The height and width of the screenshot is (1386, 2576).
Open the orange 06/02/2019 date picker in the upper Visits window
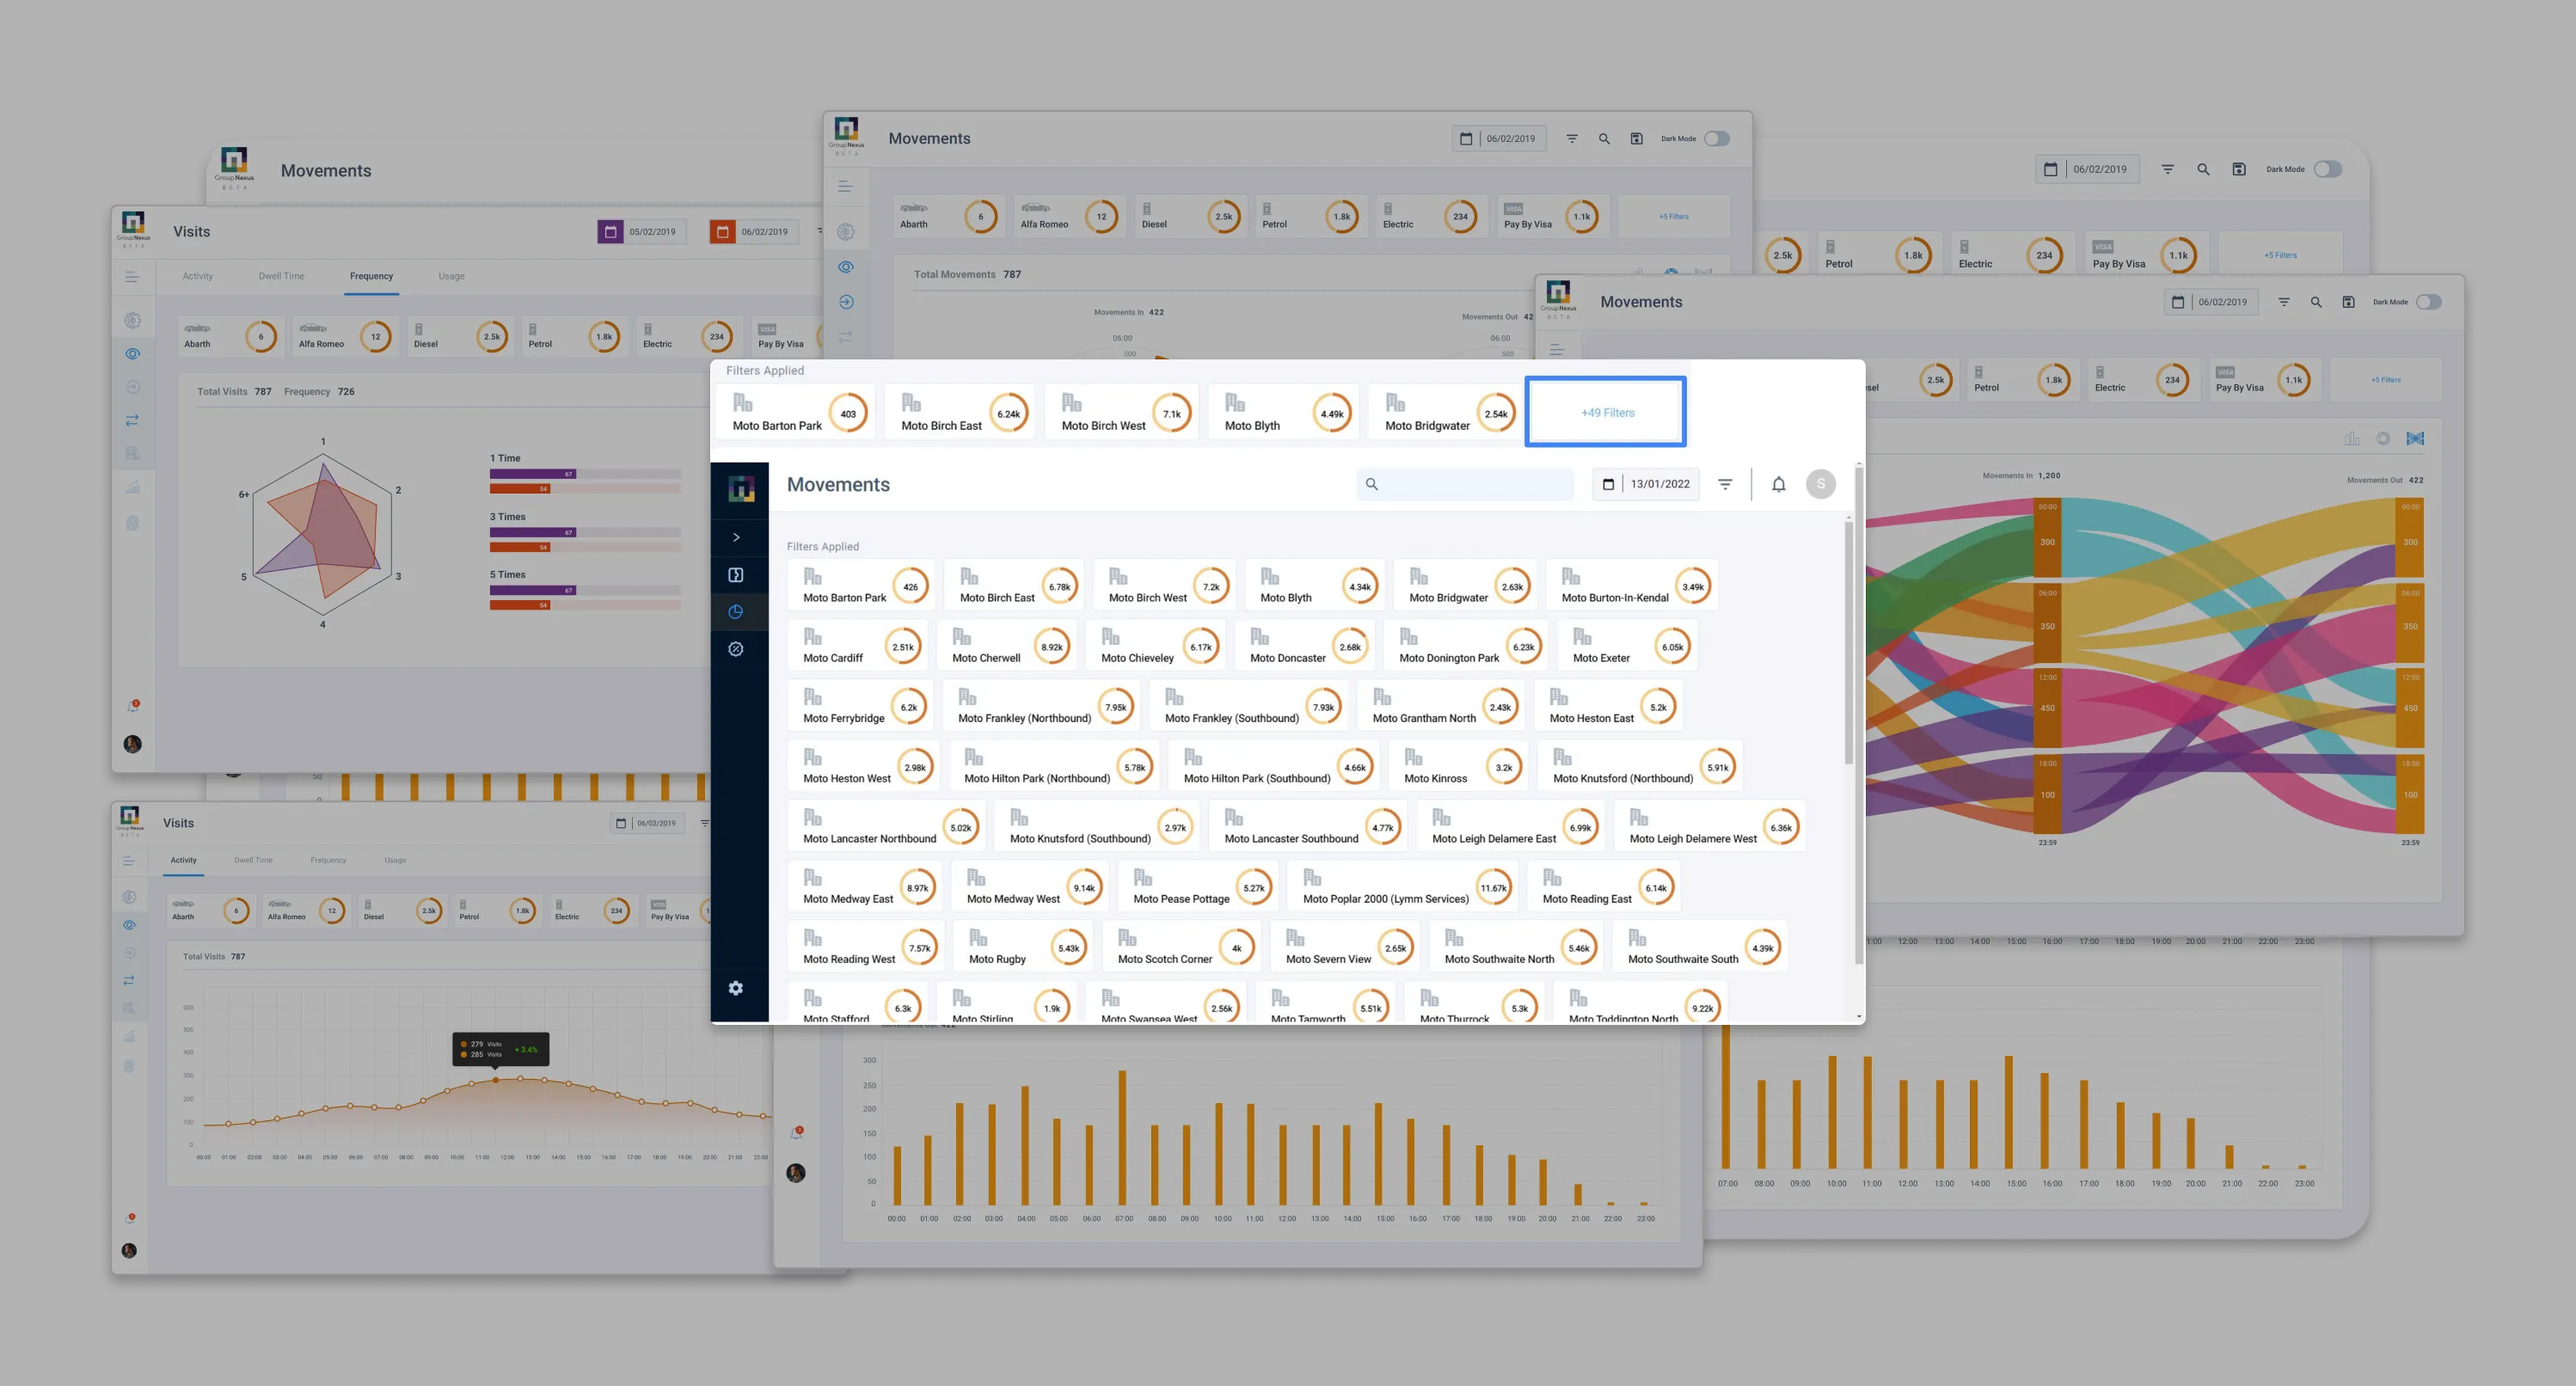(754, 232)
